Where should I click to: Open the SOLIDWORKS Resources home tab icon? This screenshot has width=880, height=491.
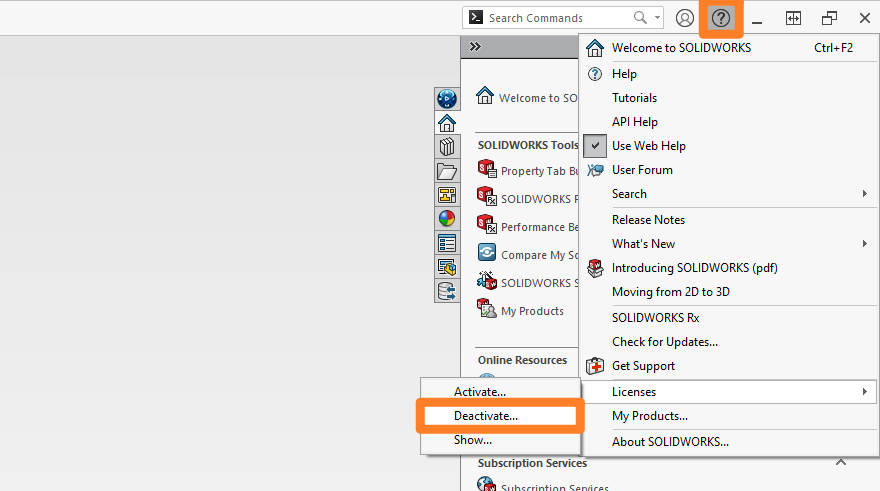447,123
